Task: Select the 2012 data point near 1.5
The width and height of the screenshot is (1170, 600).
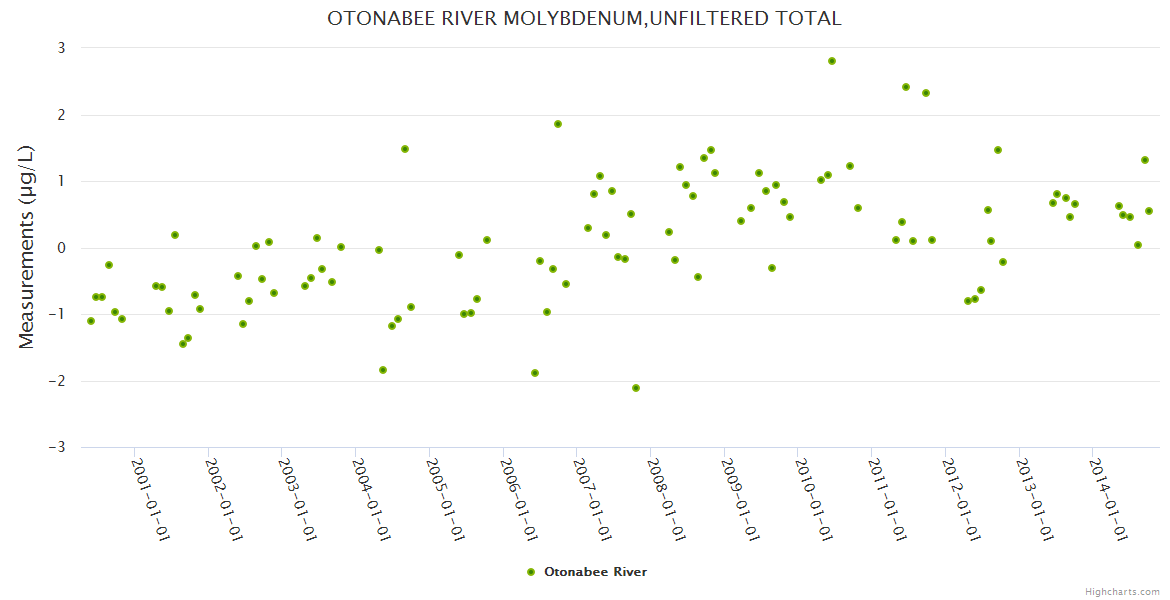Action: (x=998, y=150)
